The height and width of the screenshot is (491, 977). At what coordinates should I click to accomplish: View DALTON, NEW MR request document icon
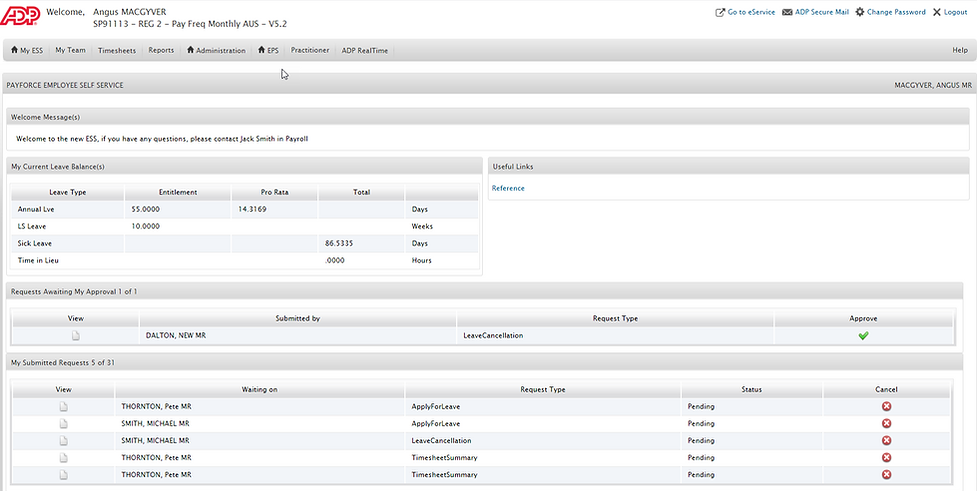[75, 336]
